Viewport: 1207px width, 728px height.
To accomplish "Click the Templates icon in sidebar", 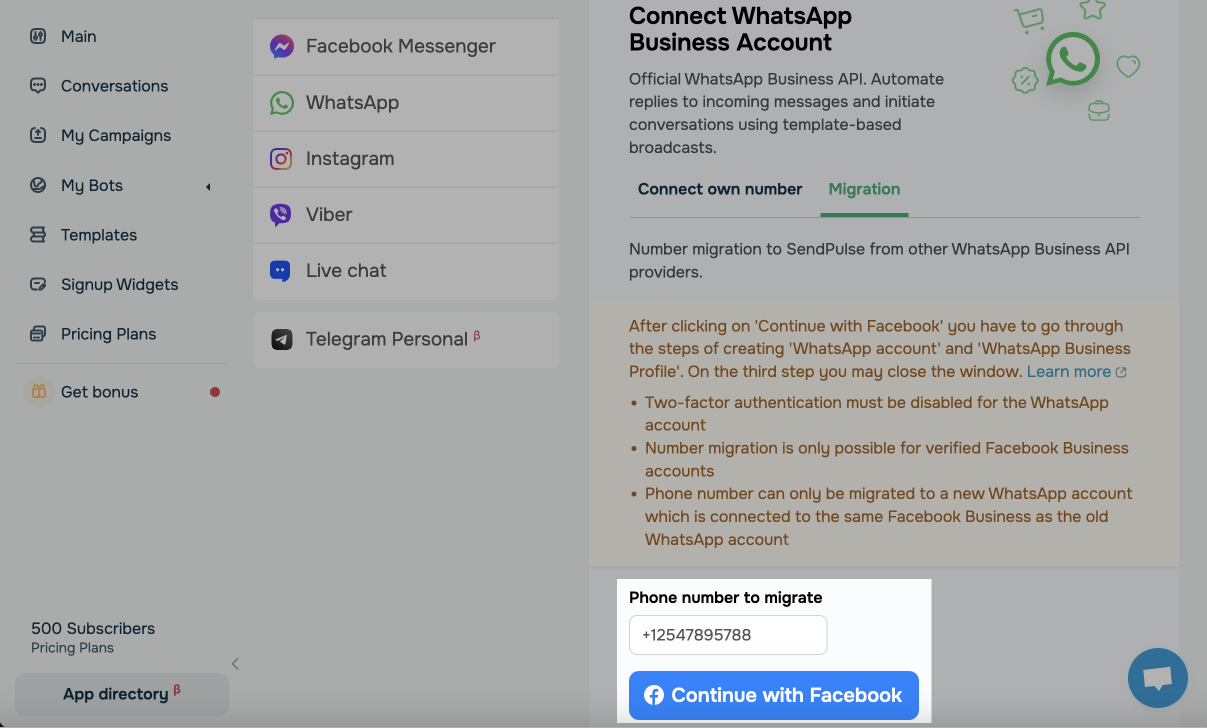I will click(38, 235).
